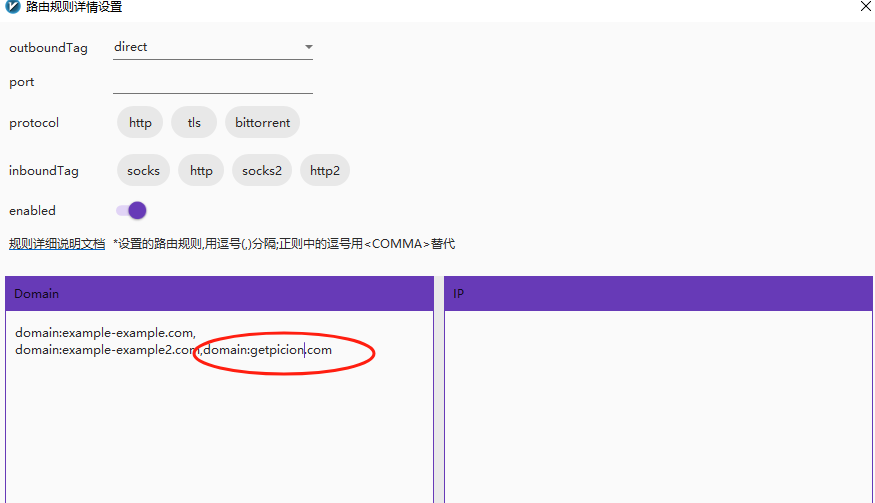Viewport: 875px width, 503px height.
Task: Click the v2rayN app icon in title bar
Action: 12,7
